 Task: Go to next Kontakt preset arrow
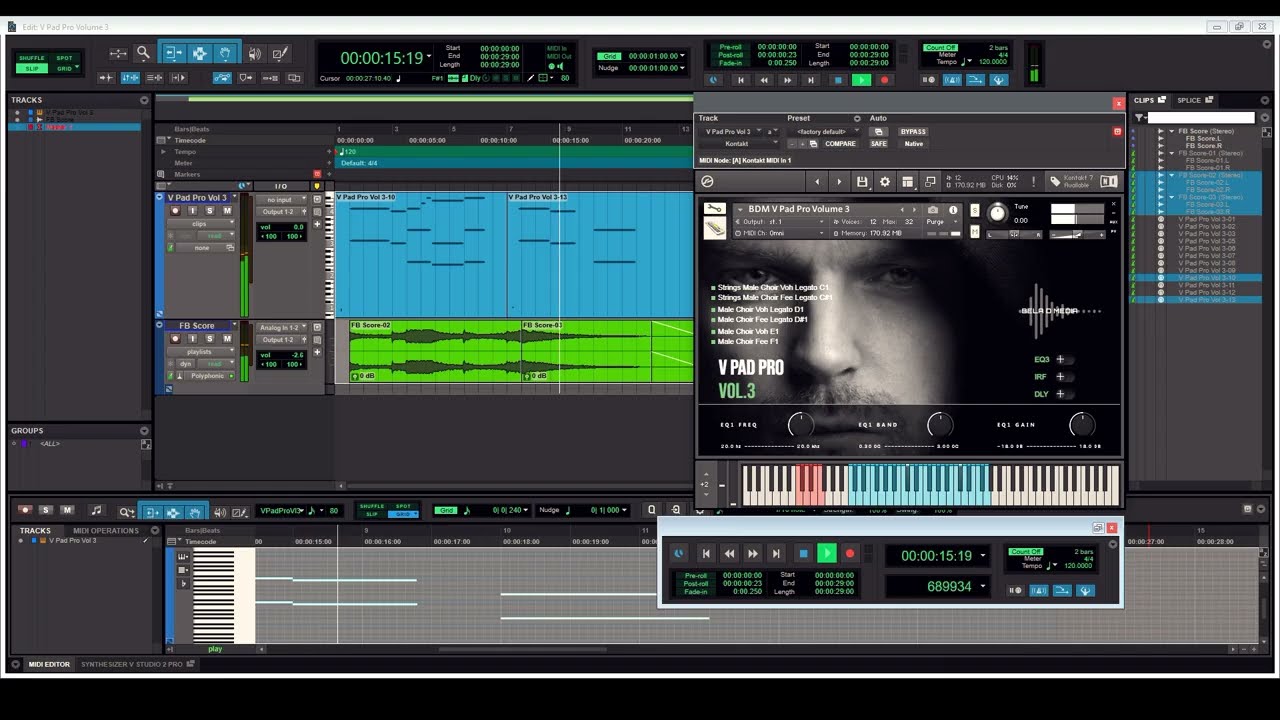click(x=839, y=181)
